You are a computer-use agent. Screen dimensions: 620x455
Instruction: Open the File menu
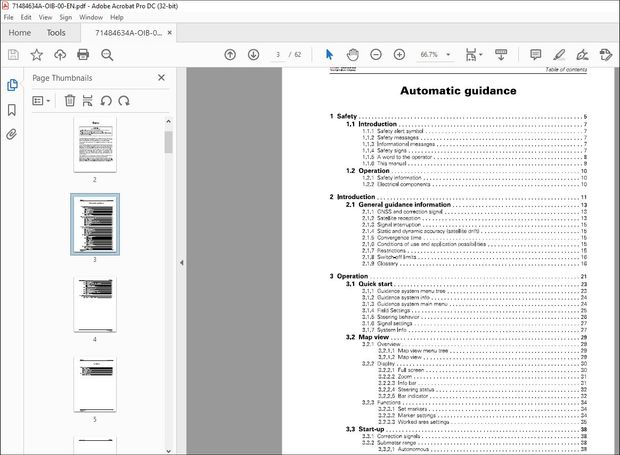coord(8,17)
